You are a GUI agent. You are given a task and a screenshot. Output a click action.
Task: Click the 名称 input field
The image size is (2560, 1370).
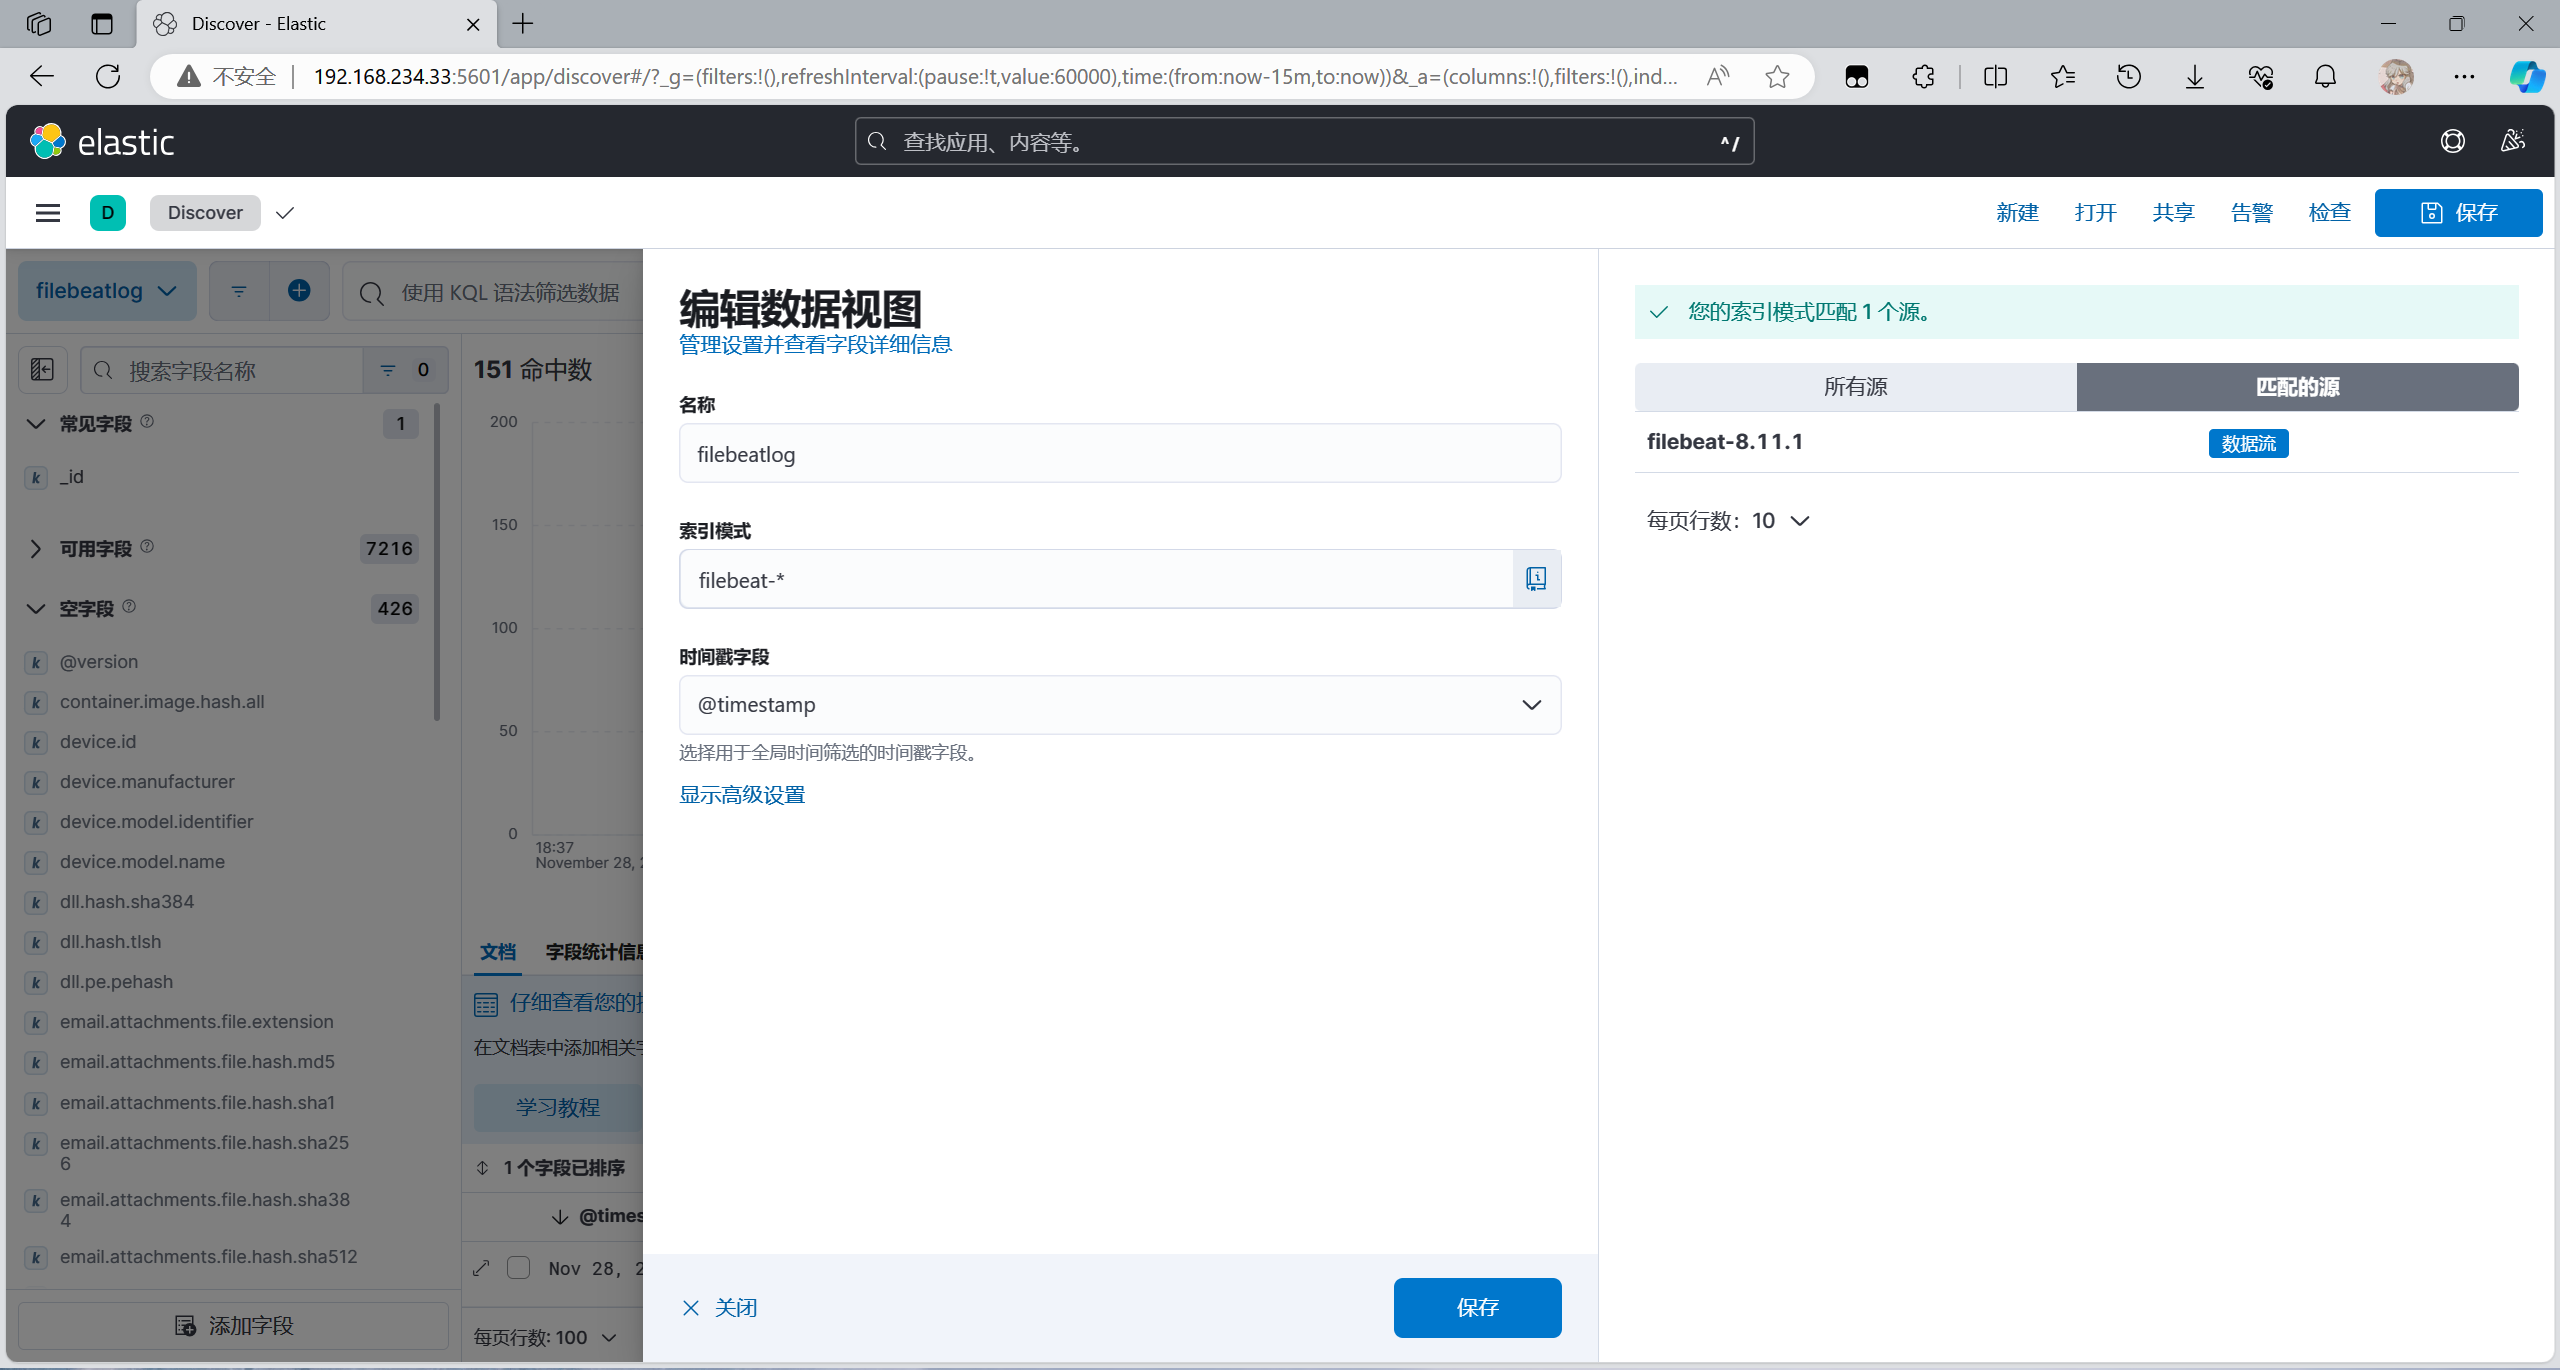(x=1119, y=454)
